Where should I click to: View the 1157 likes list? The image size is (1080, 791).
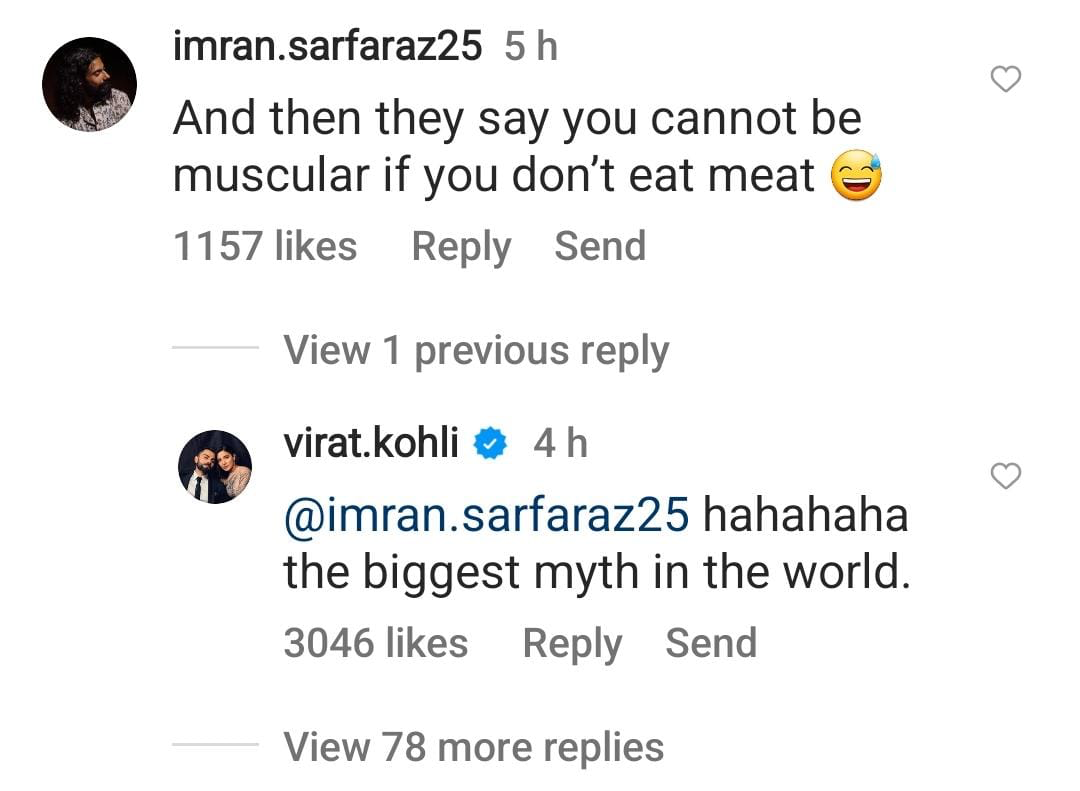(265, 246)
